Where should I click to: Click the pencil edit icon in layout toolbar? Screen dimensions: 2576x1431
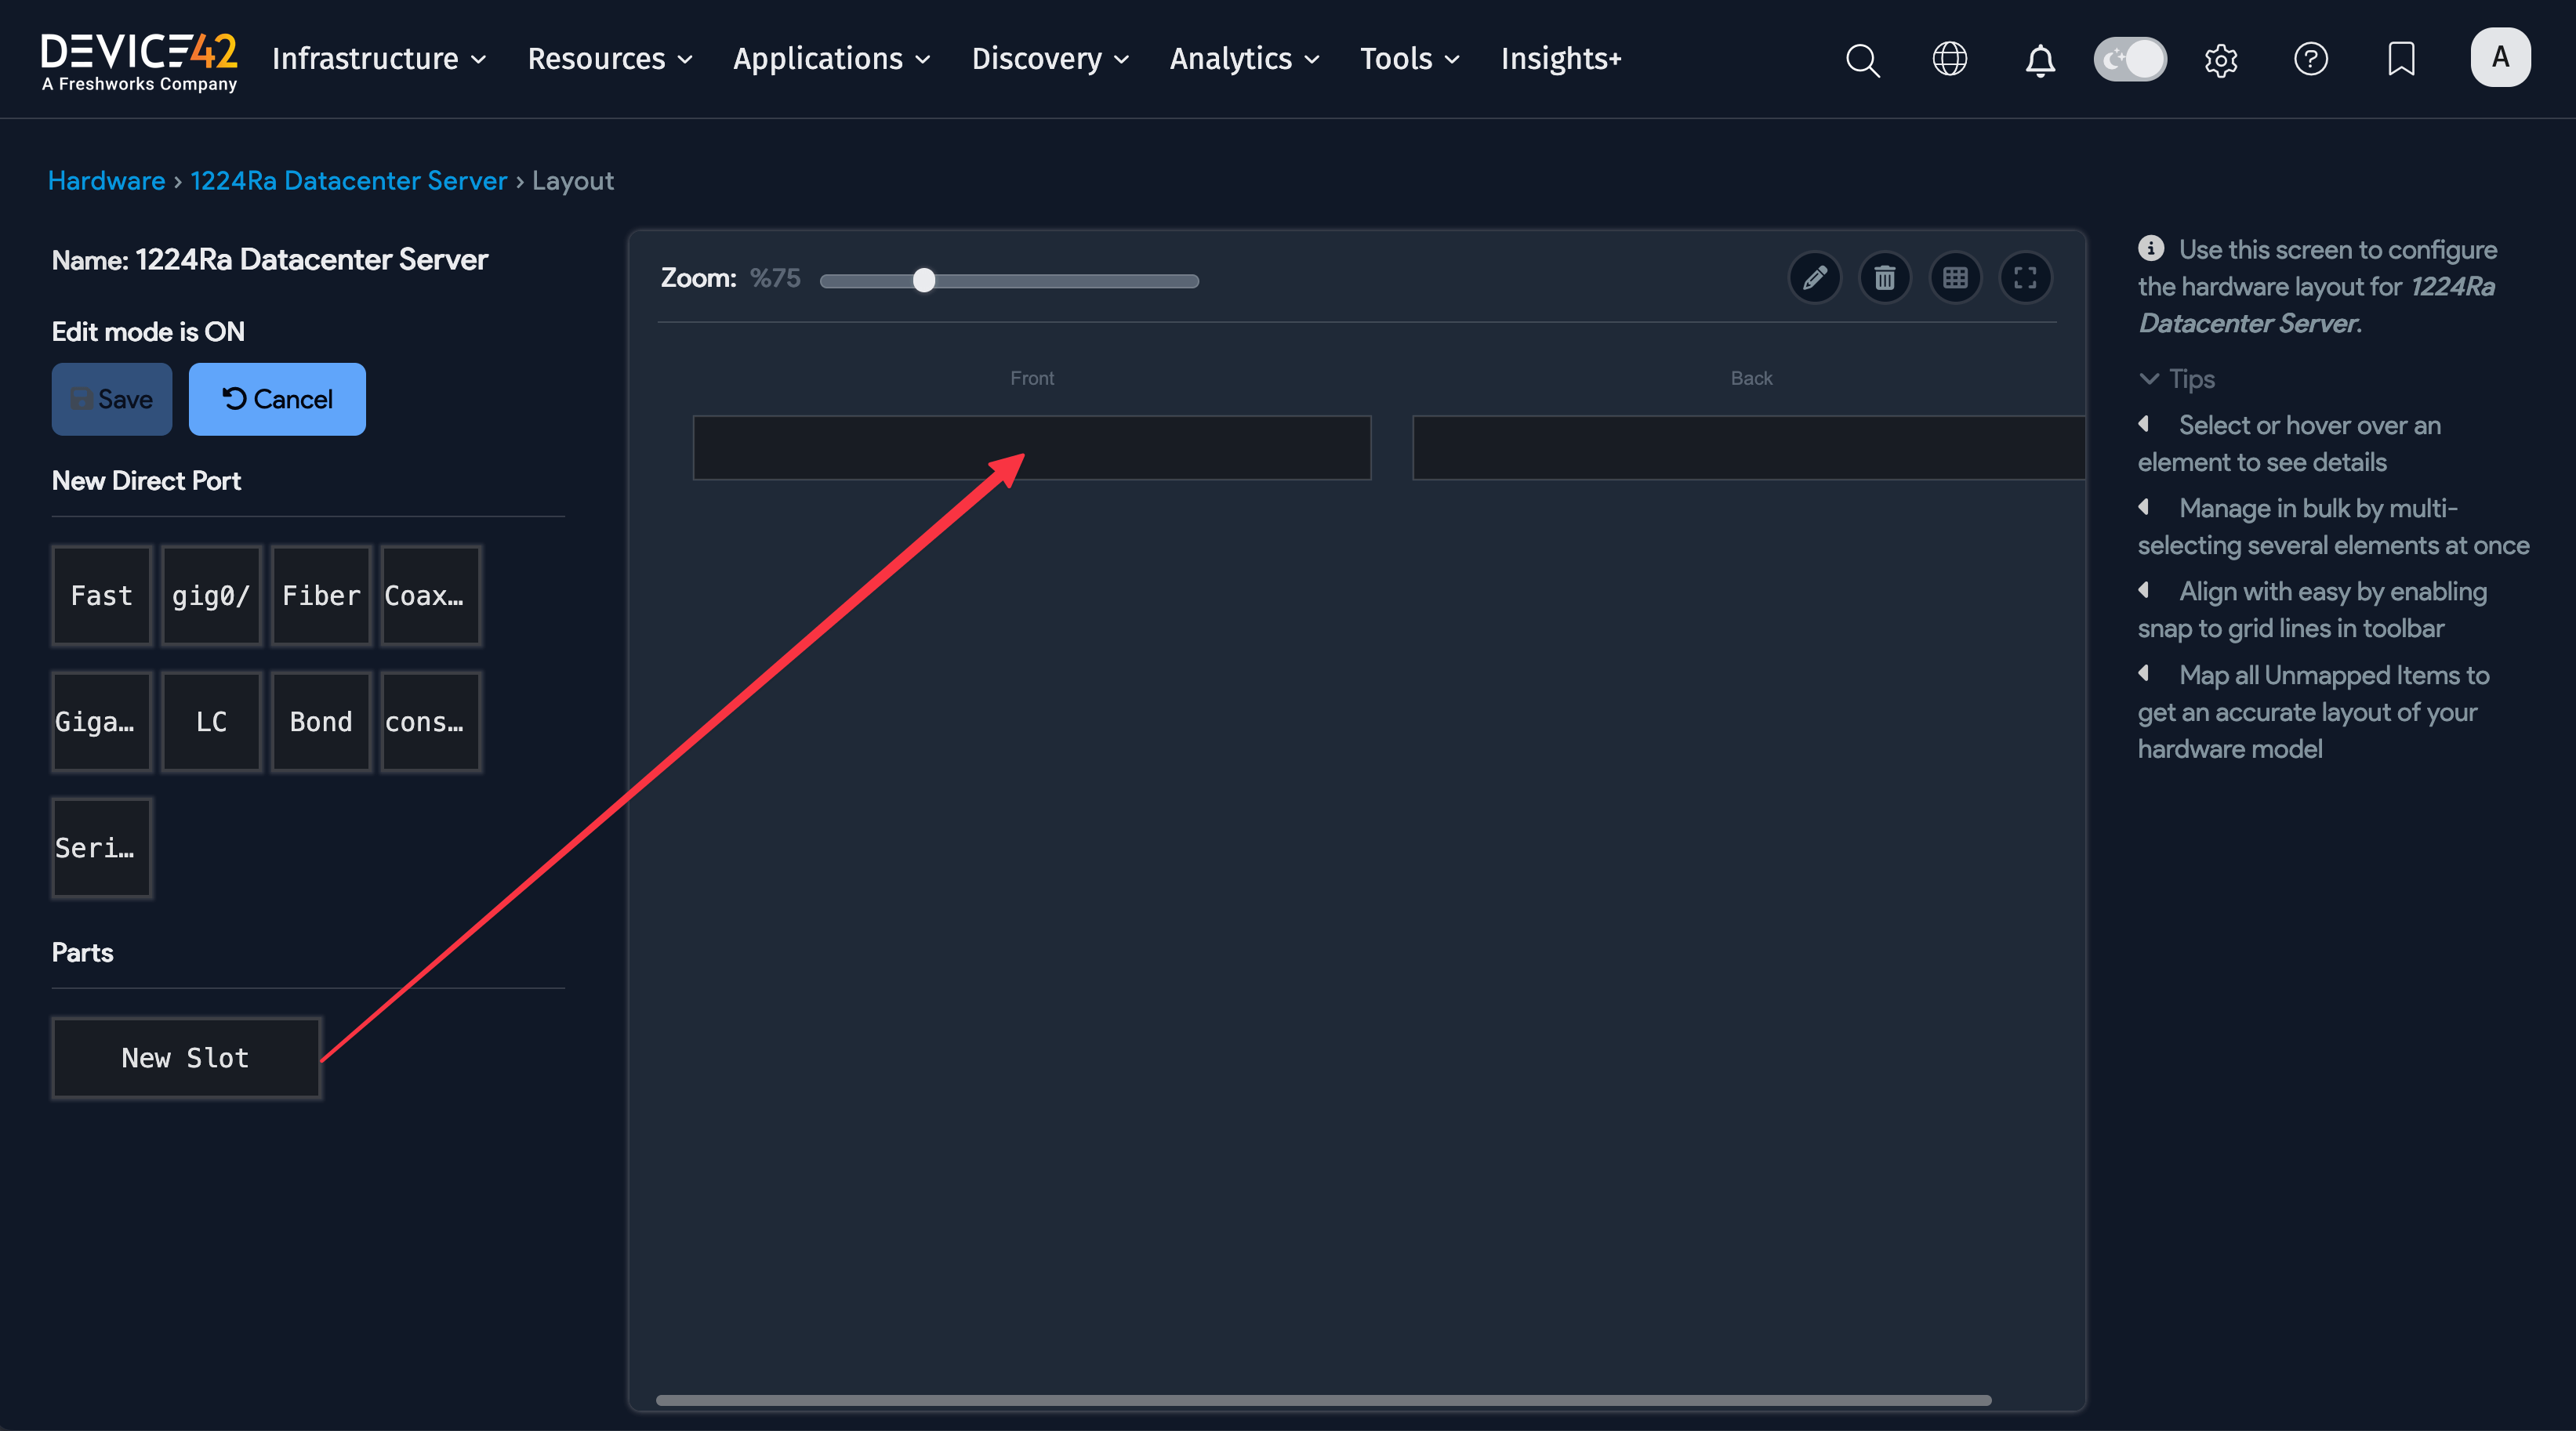(1814, 278)
